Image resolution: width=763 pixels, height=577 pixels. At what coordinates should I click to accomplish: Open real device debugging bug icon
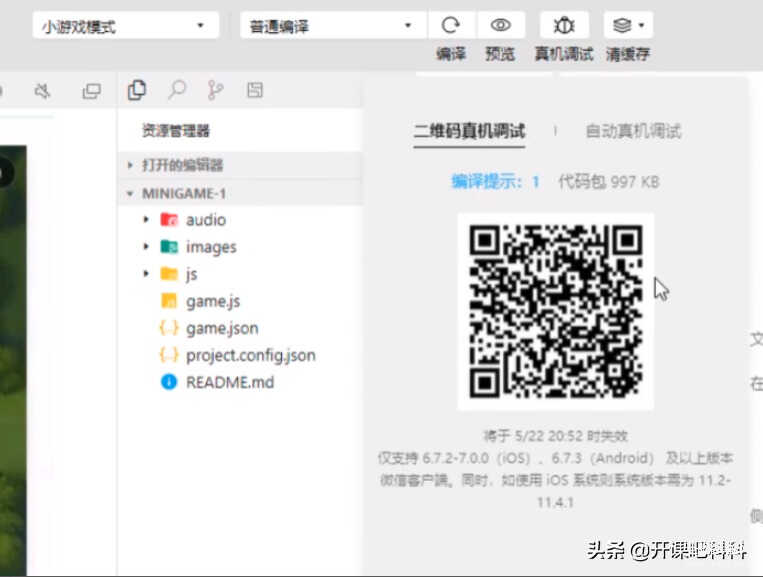click(x=564, y=25)
